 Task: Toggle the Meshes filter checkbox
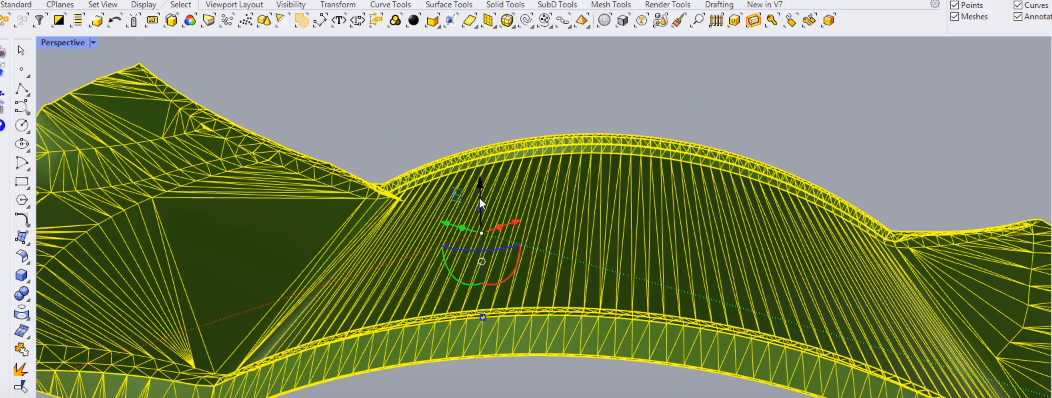point(955,17)
